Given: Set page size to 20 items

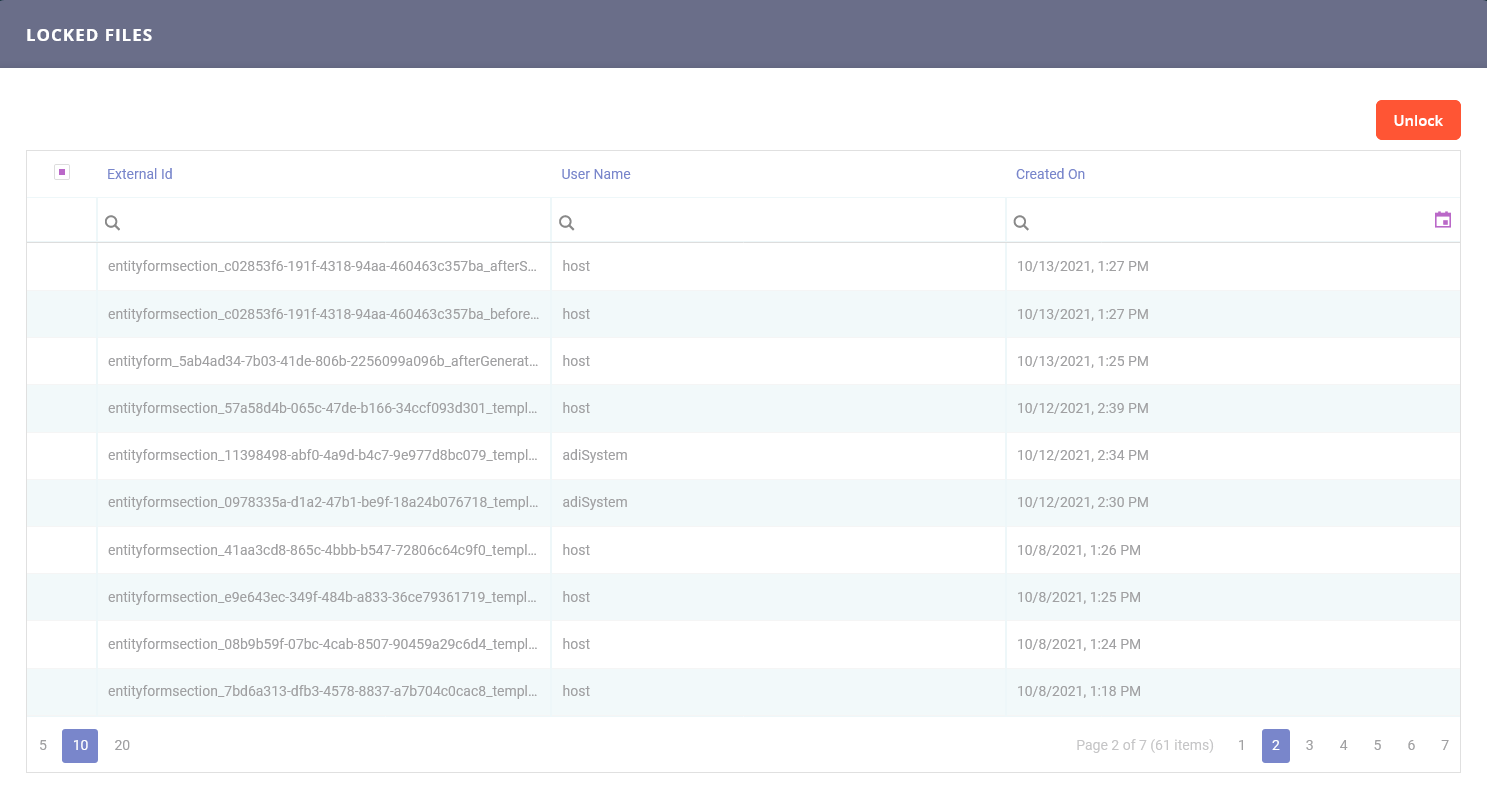Looking at the screenshot, I should (122, 745).
